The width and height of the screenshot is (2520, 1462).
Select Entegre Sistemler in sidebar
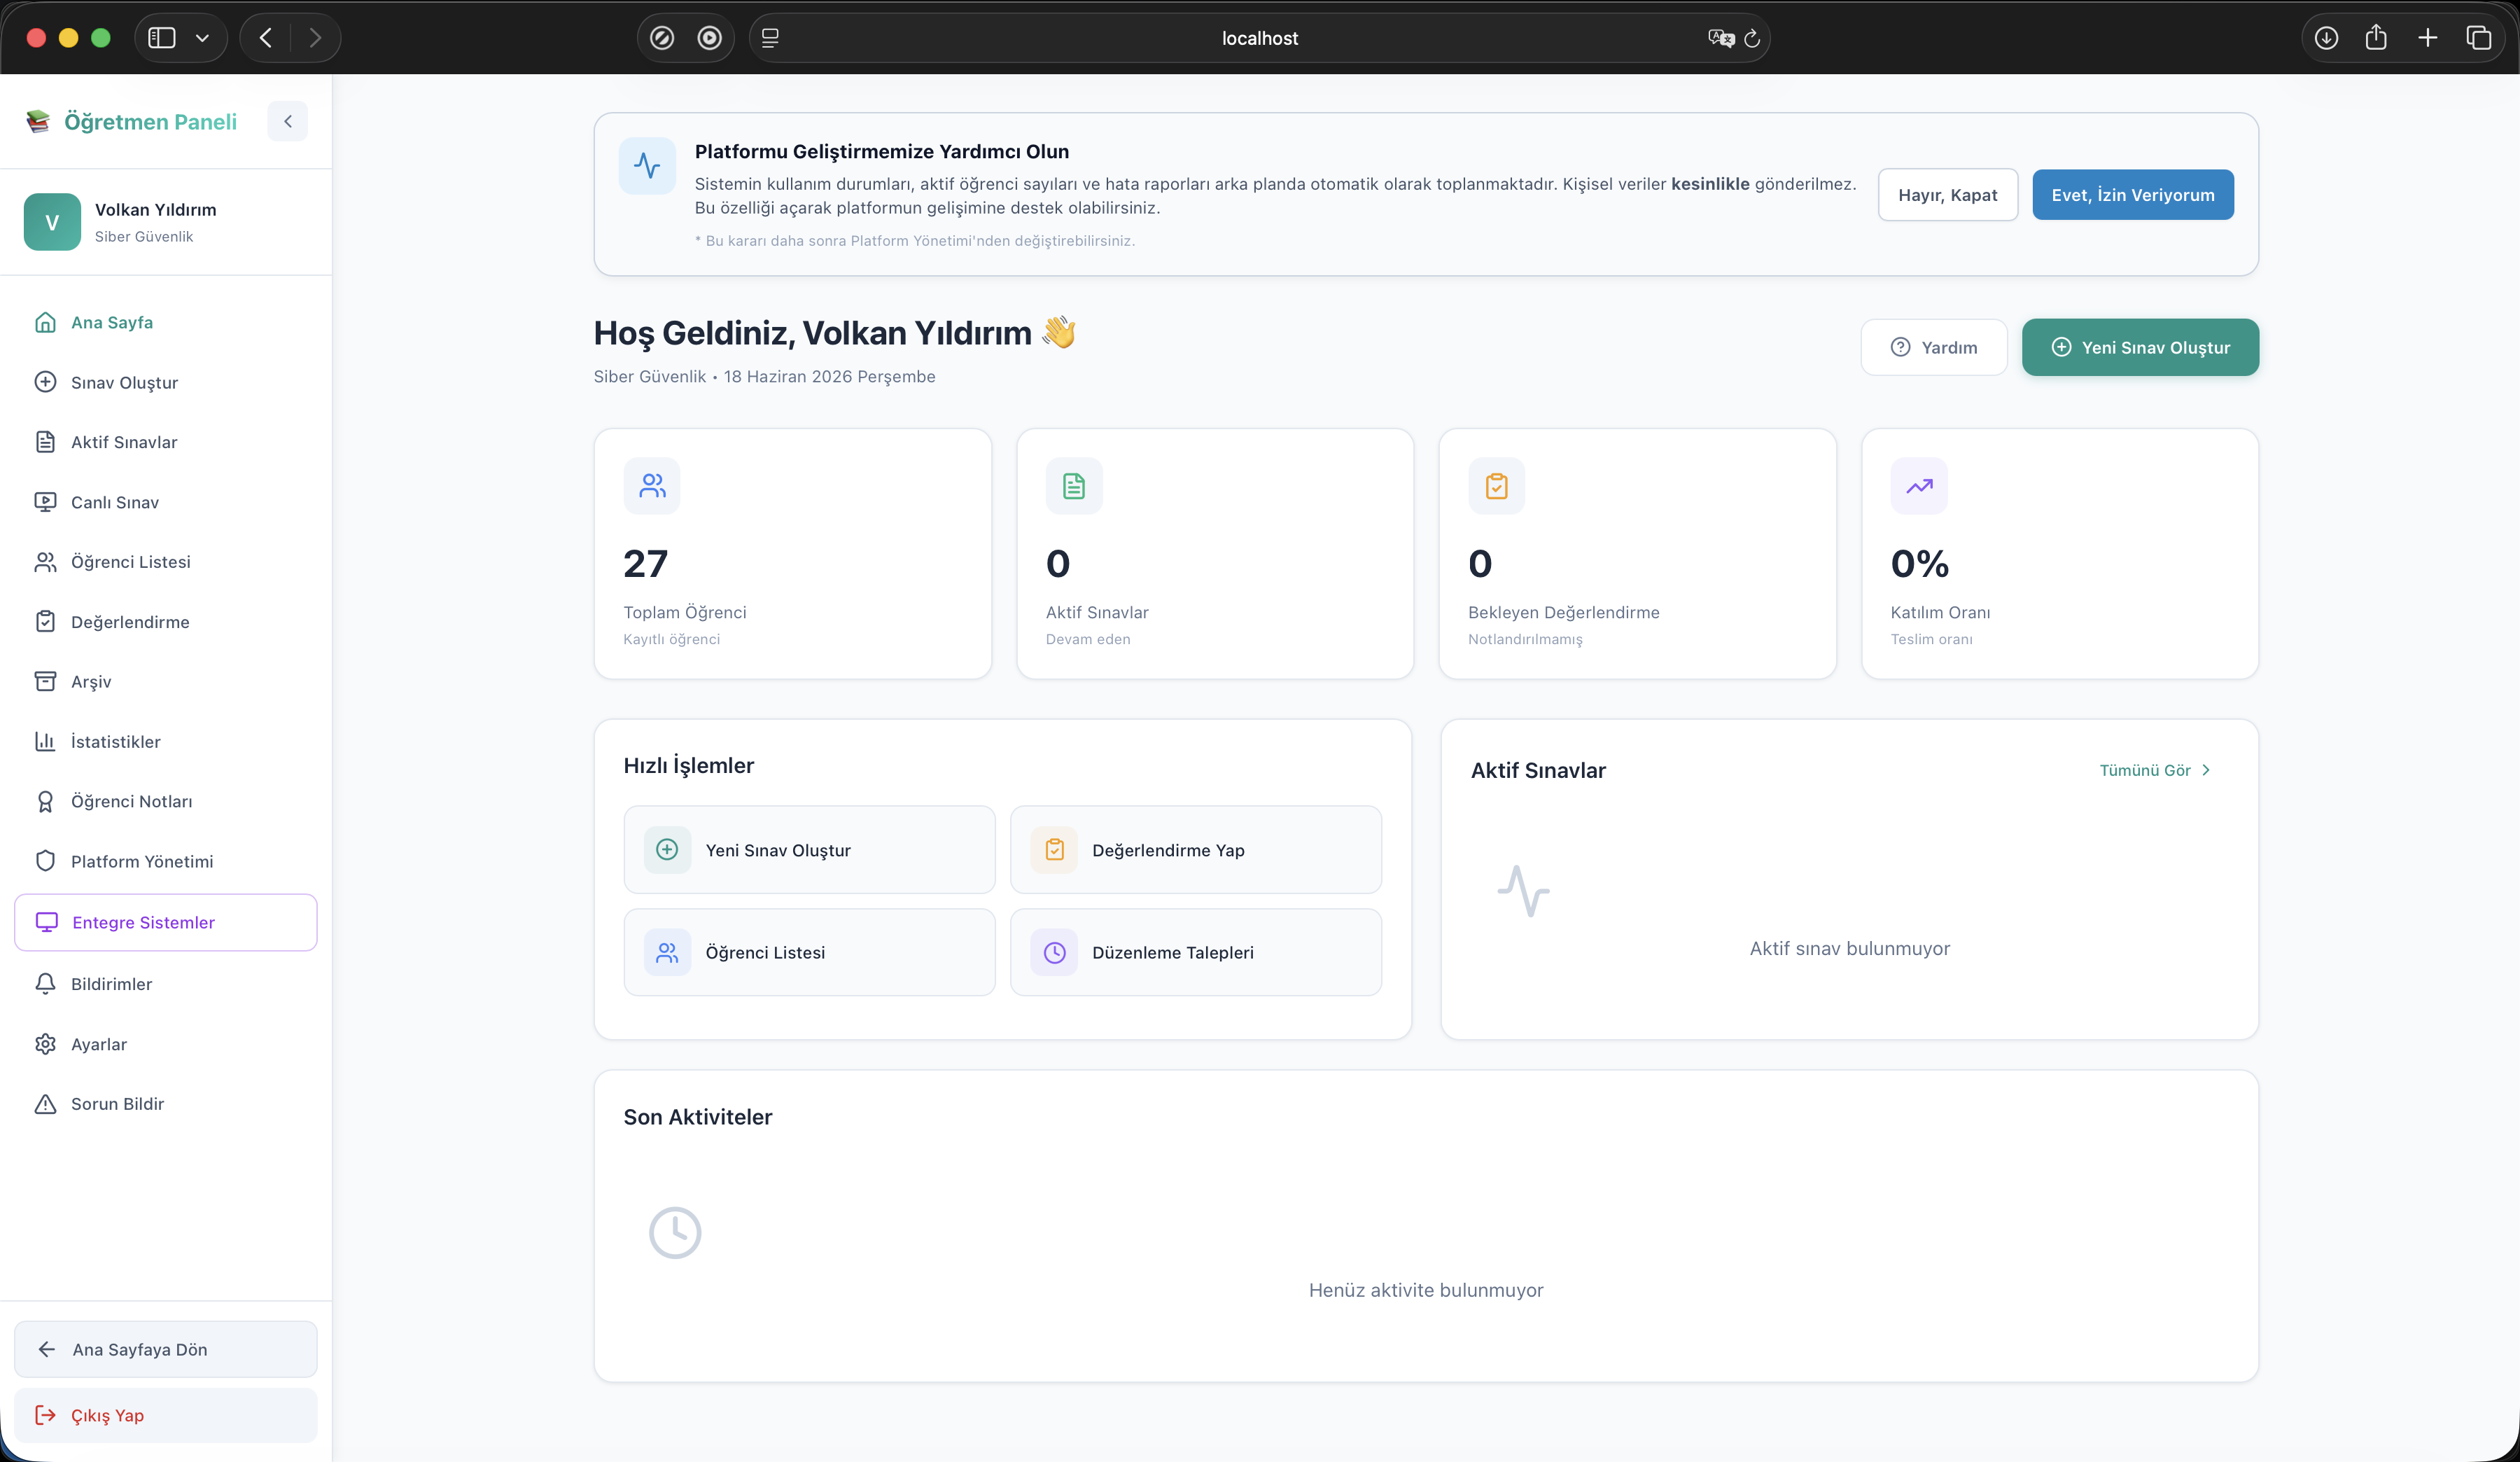tap(166, 922)
